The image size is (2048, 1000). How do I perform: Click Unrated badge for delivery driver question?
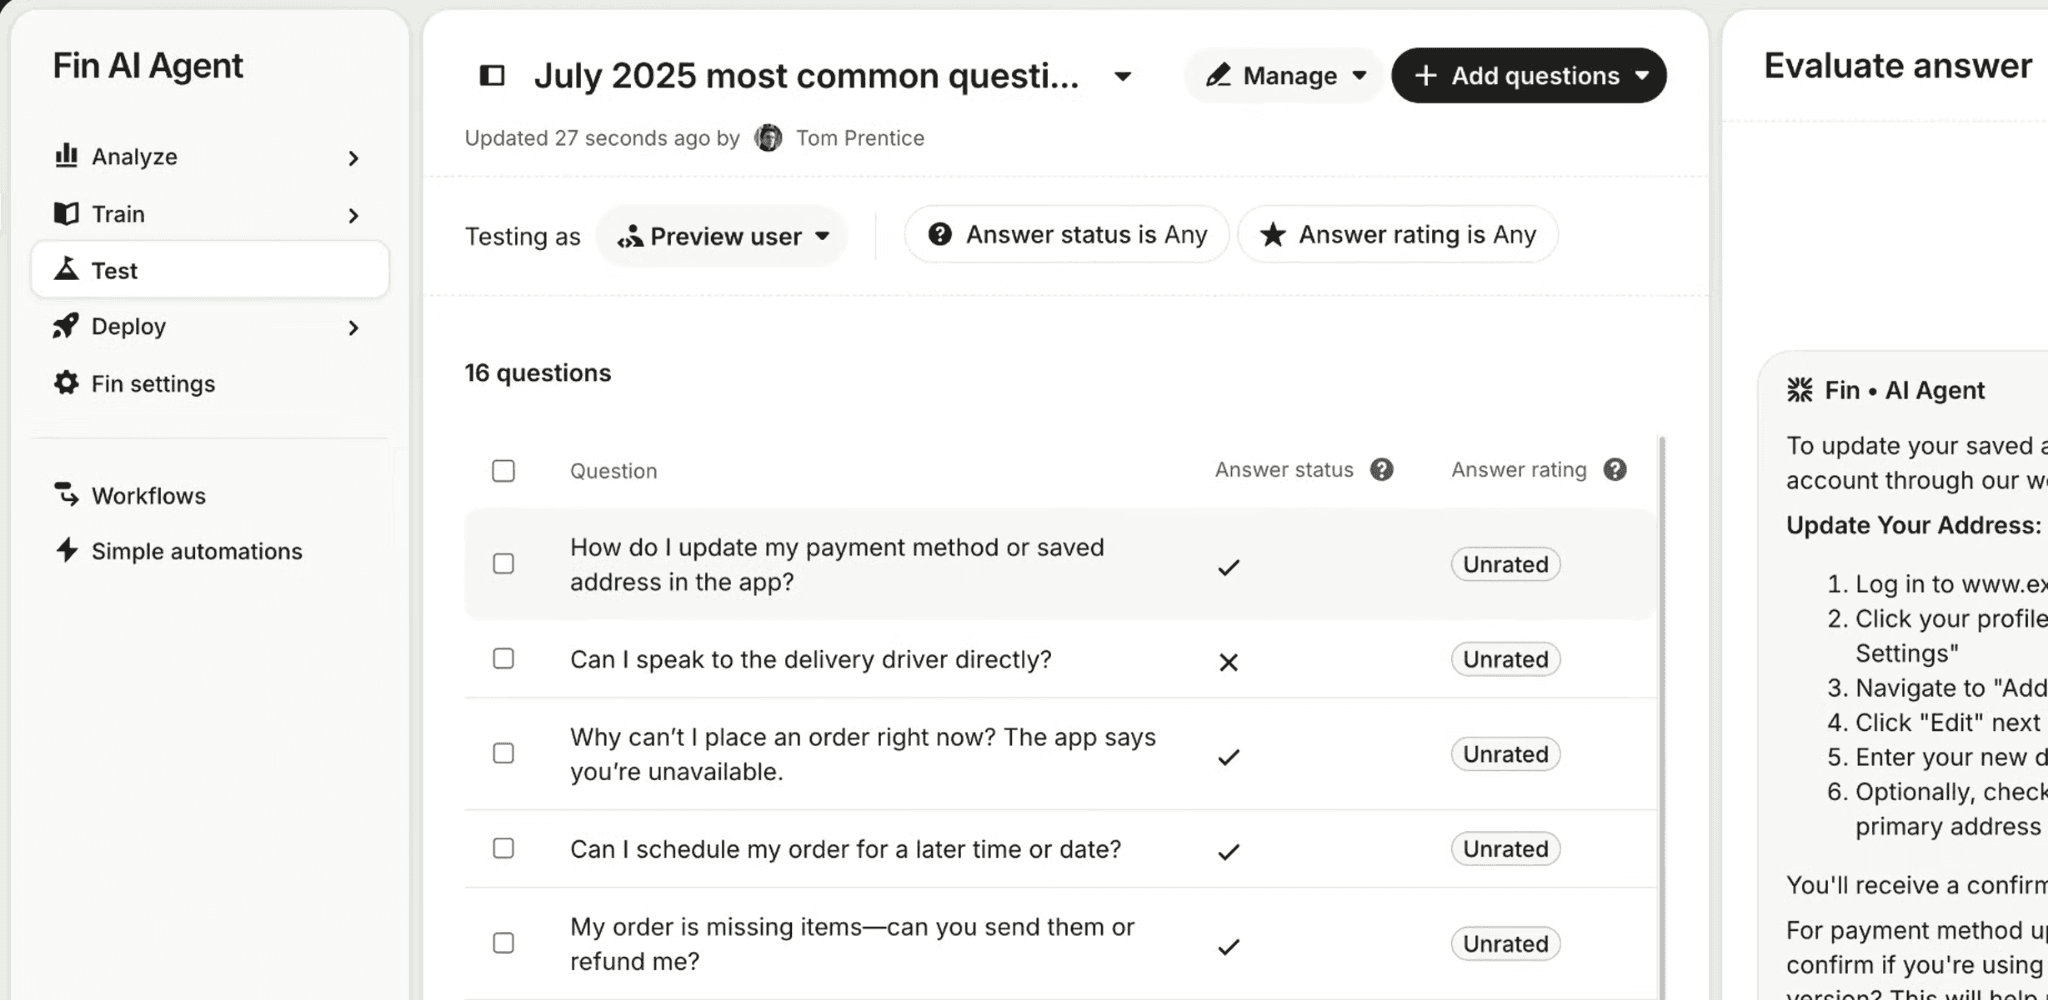1505,659
